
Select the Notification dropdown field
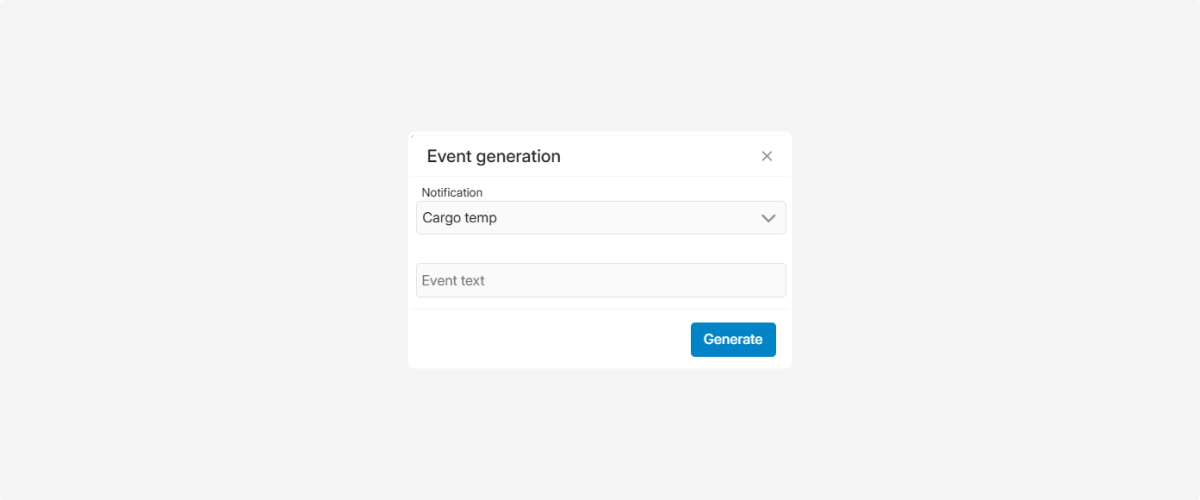click(x=600, y=218)
